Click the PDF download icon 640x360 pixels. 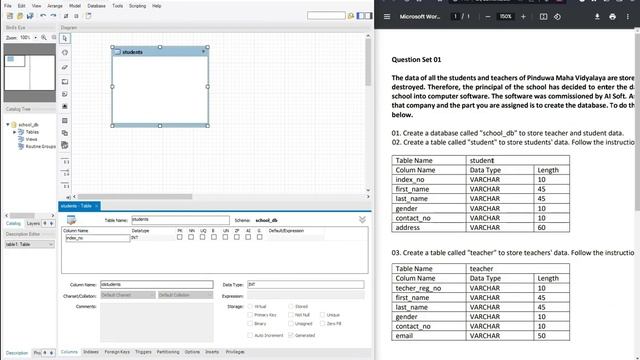pyautogui.click(x=597, y=17)
